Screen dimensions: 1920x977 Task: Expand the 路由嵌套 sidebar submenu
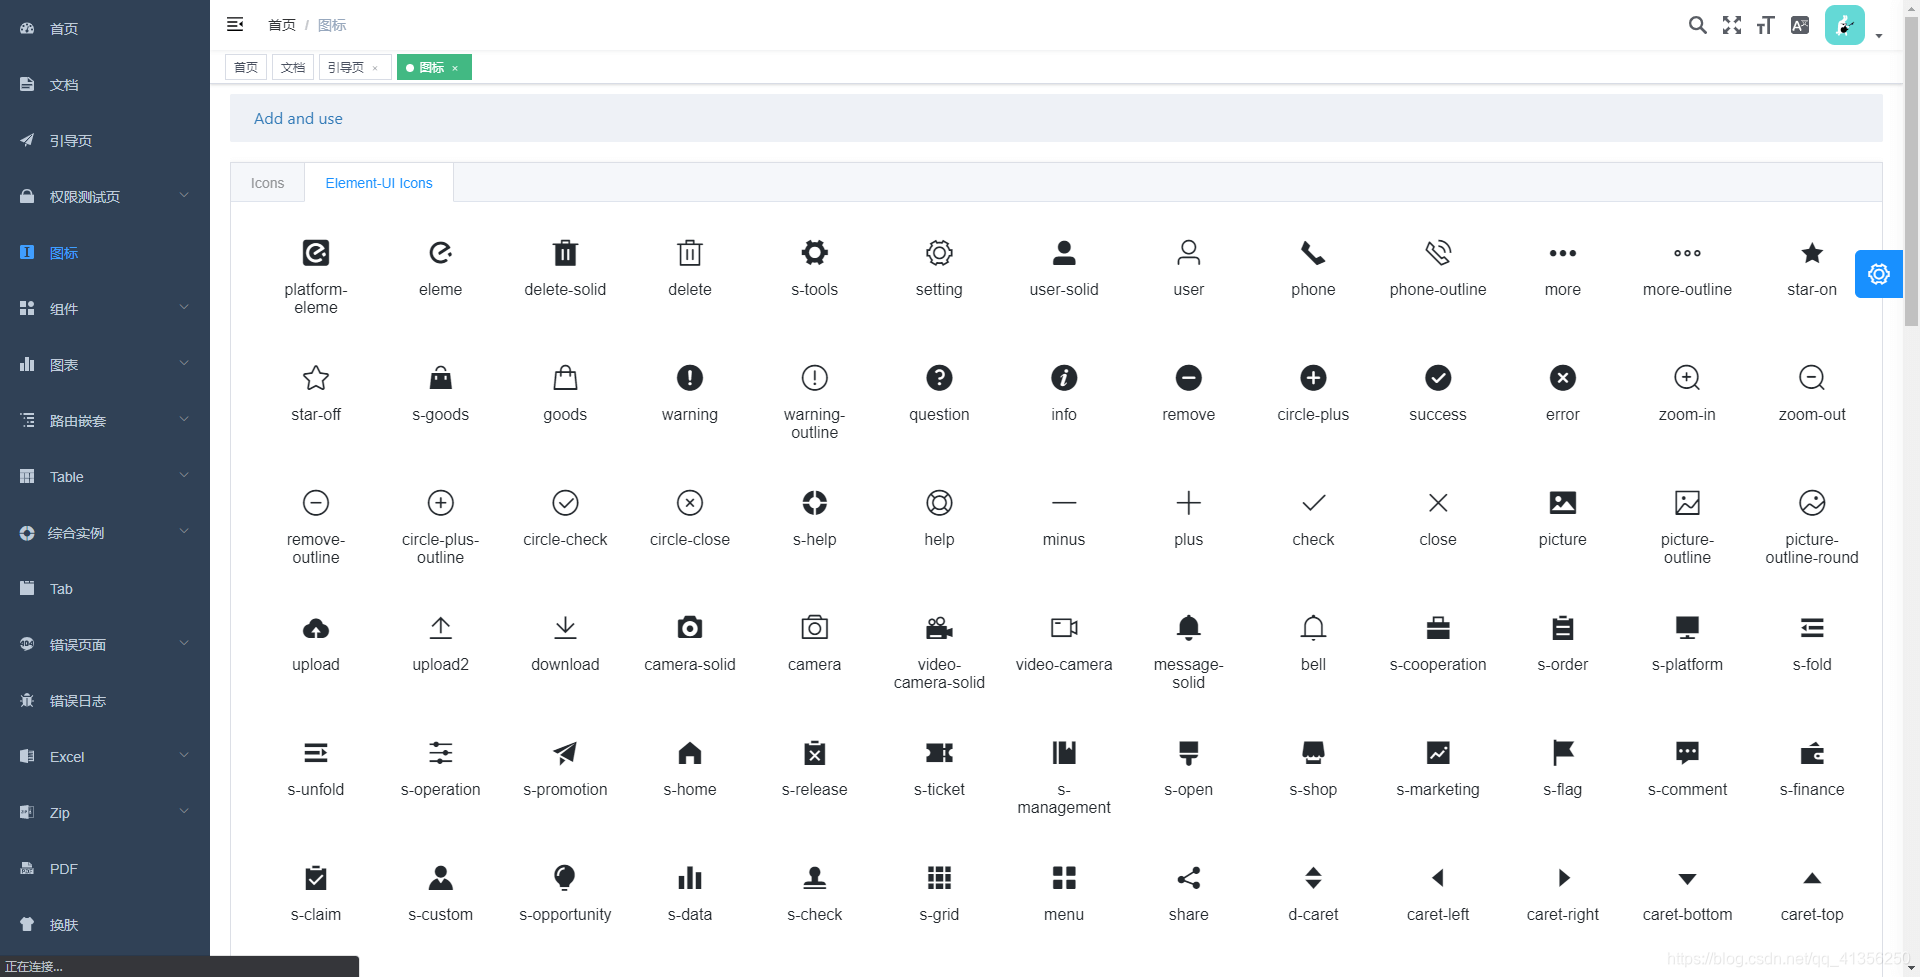point(105,420)
